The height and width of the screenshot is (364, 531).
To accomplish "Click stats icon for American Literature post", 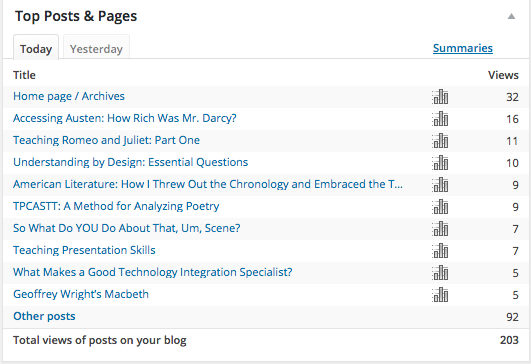I will click(440, 185).
